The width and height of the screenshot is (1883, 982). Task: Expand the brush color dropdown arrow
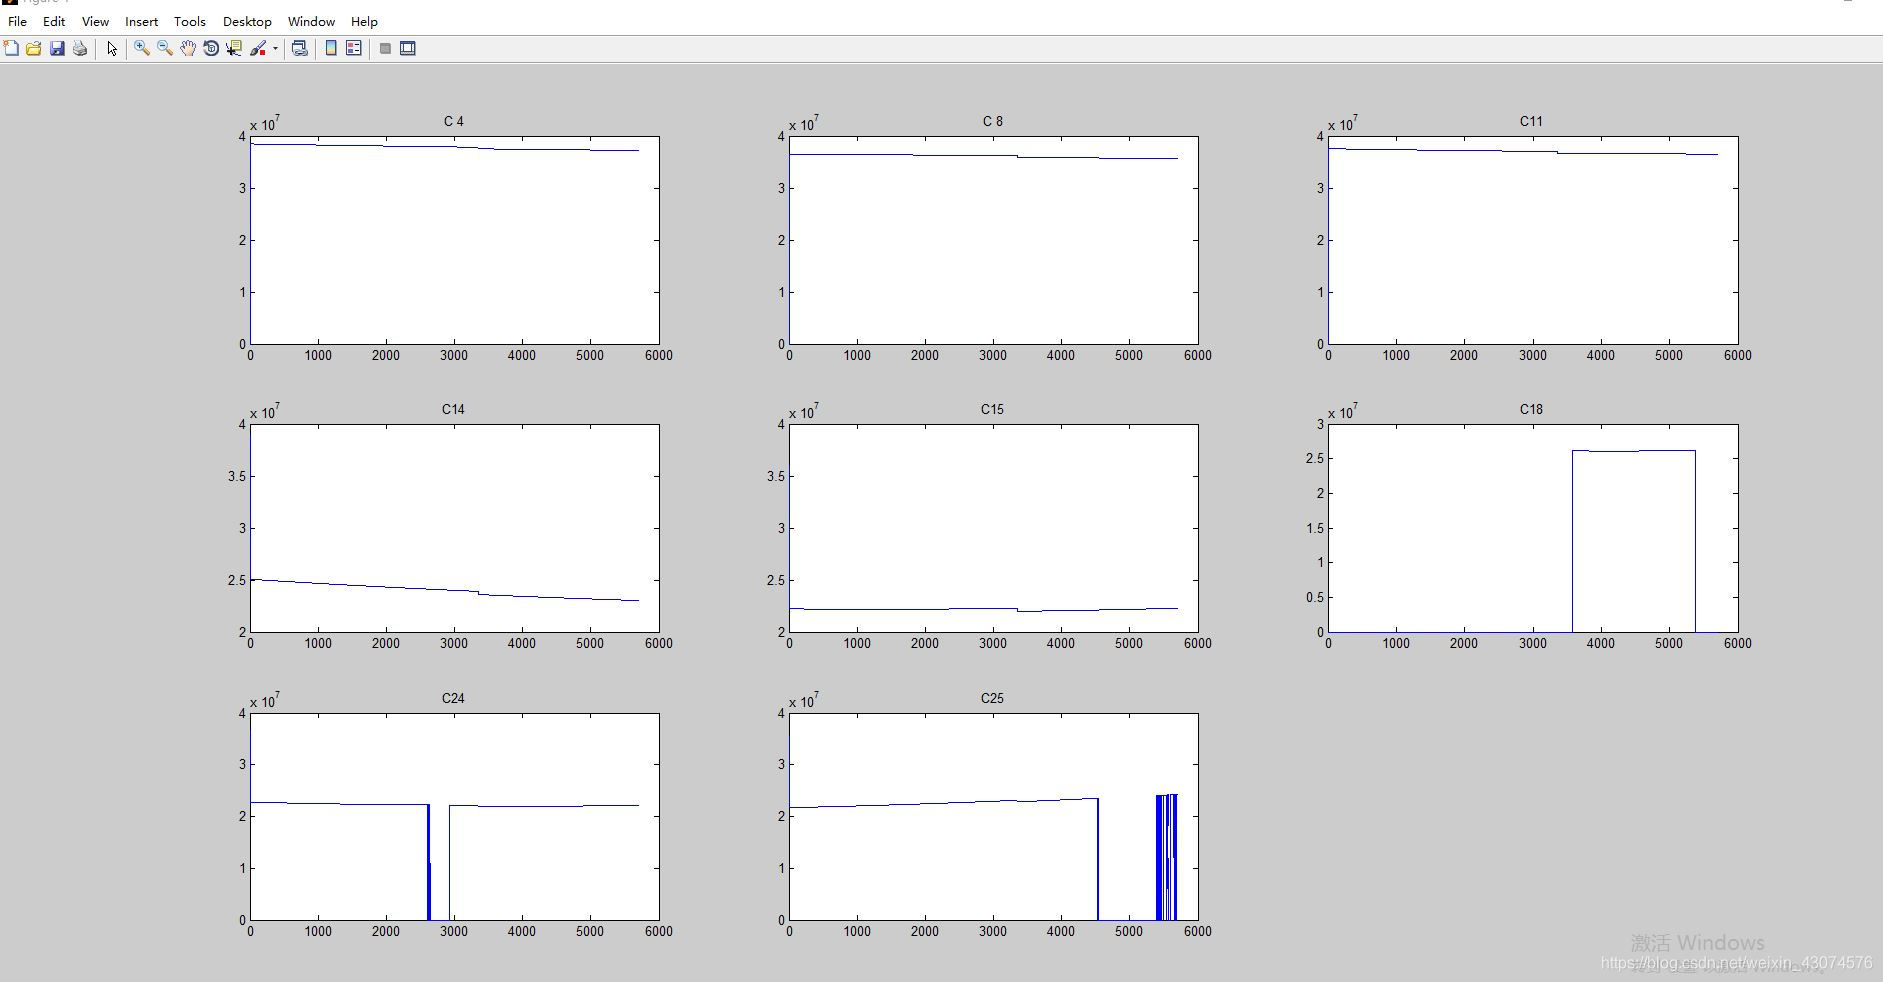pos(275,48)
